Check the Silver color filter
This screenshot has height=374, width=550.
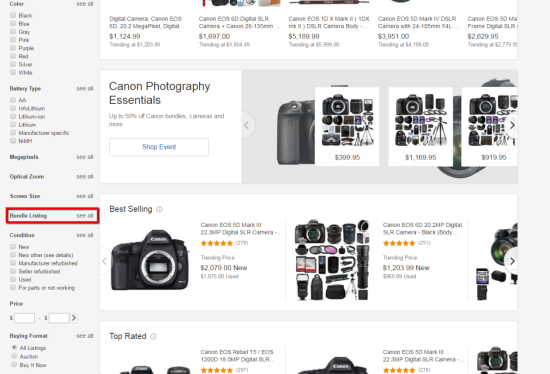pyautogui.click(x=13, y=64)
